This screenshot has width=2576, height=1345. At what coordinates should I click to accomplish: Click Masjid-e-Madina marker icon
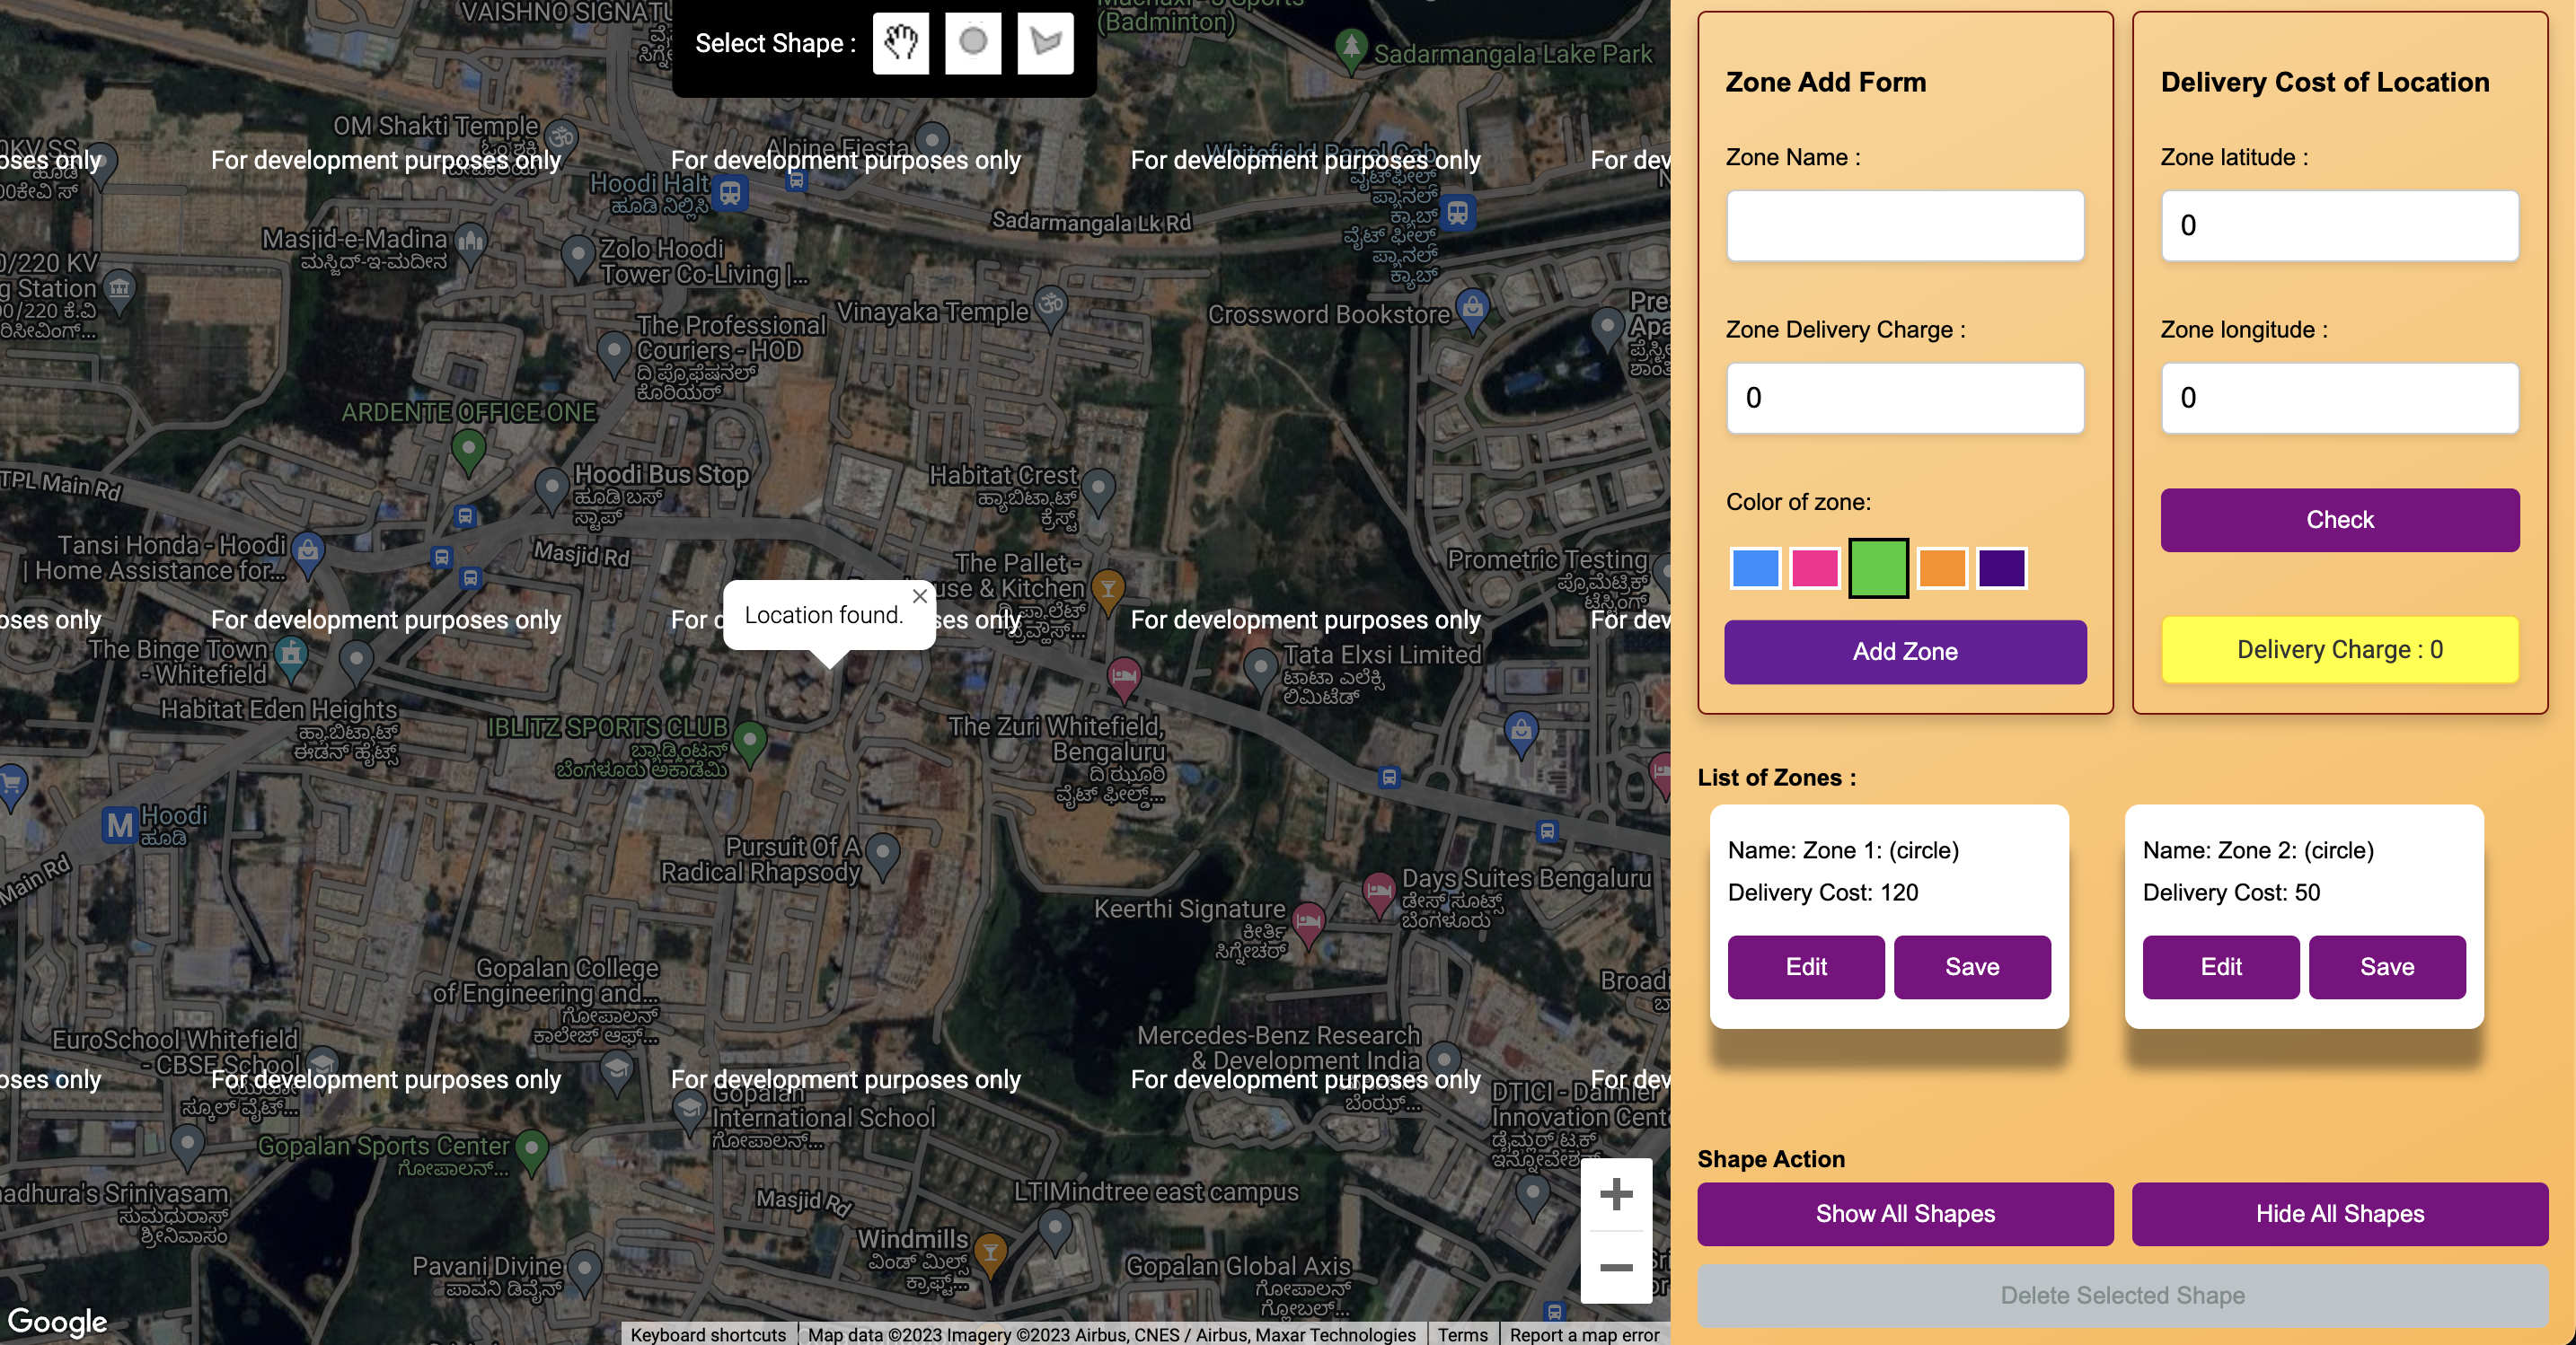(470, 243)
